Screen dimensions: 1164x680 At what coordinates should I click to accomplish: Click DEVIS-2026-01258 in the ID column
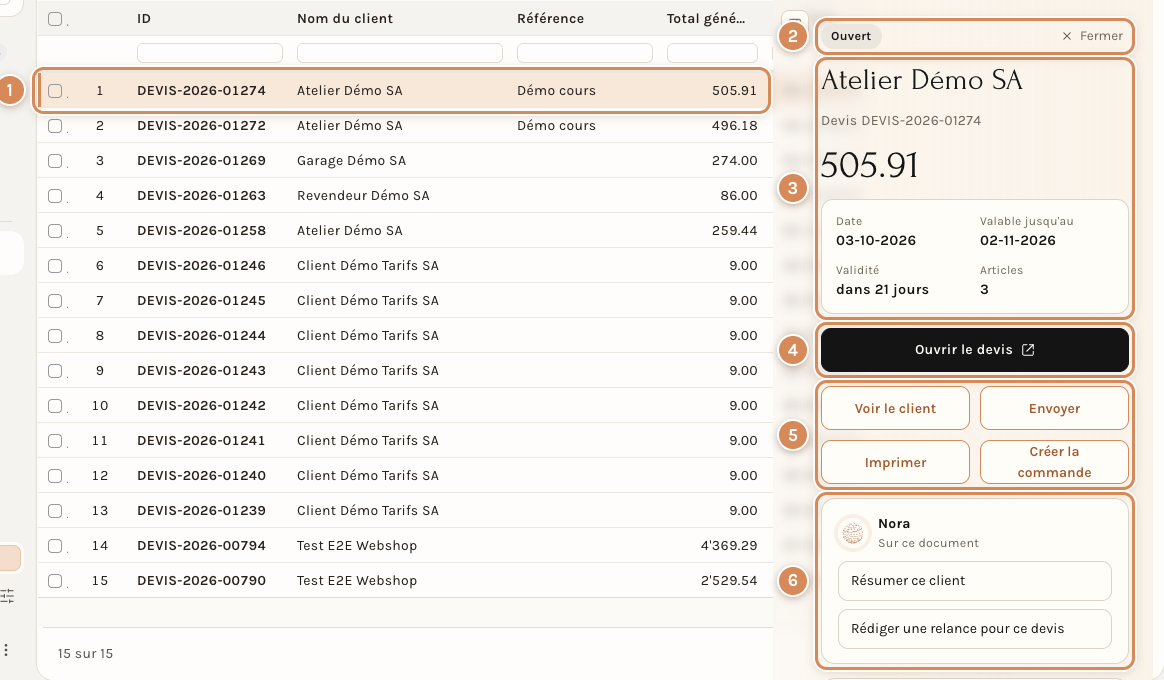tap(201, 231)
